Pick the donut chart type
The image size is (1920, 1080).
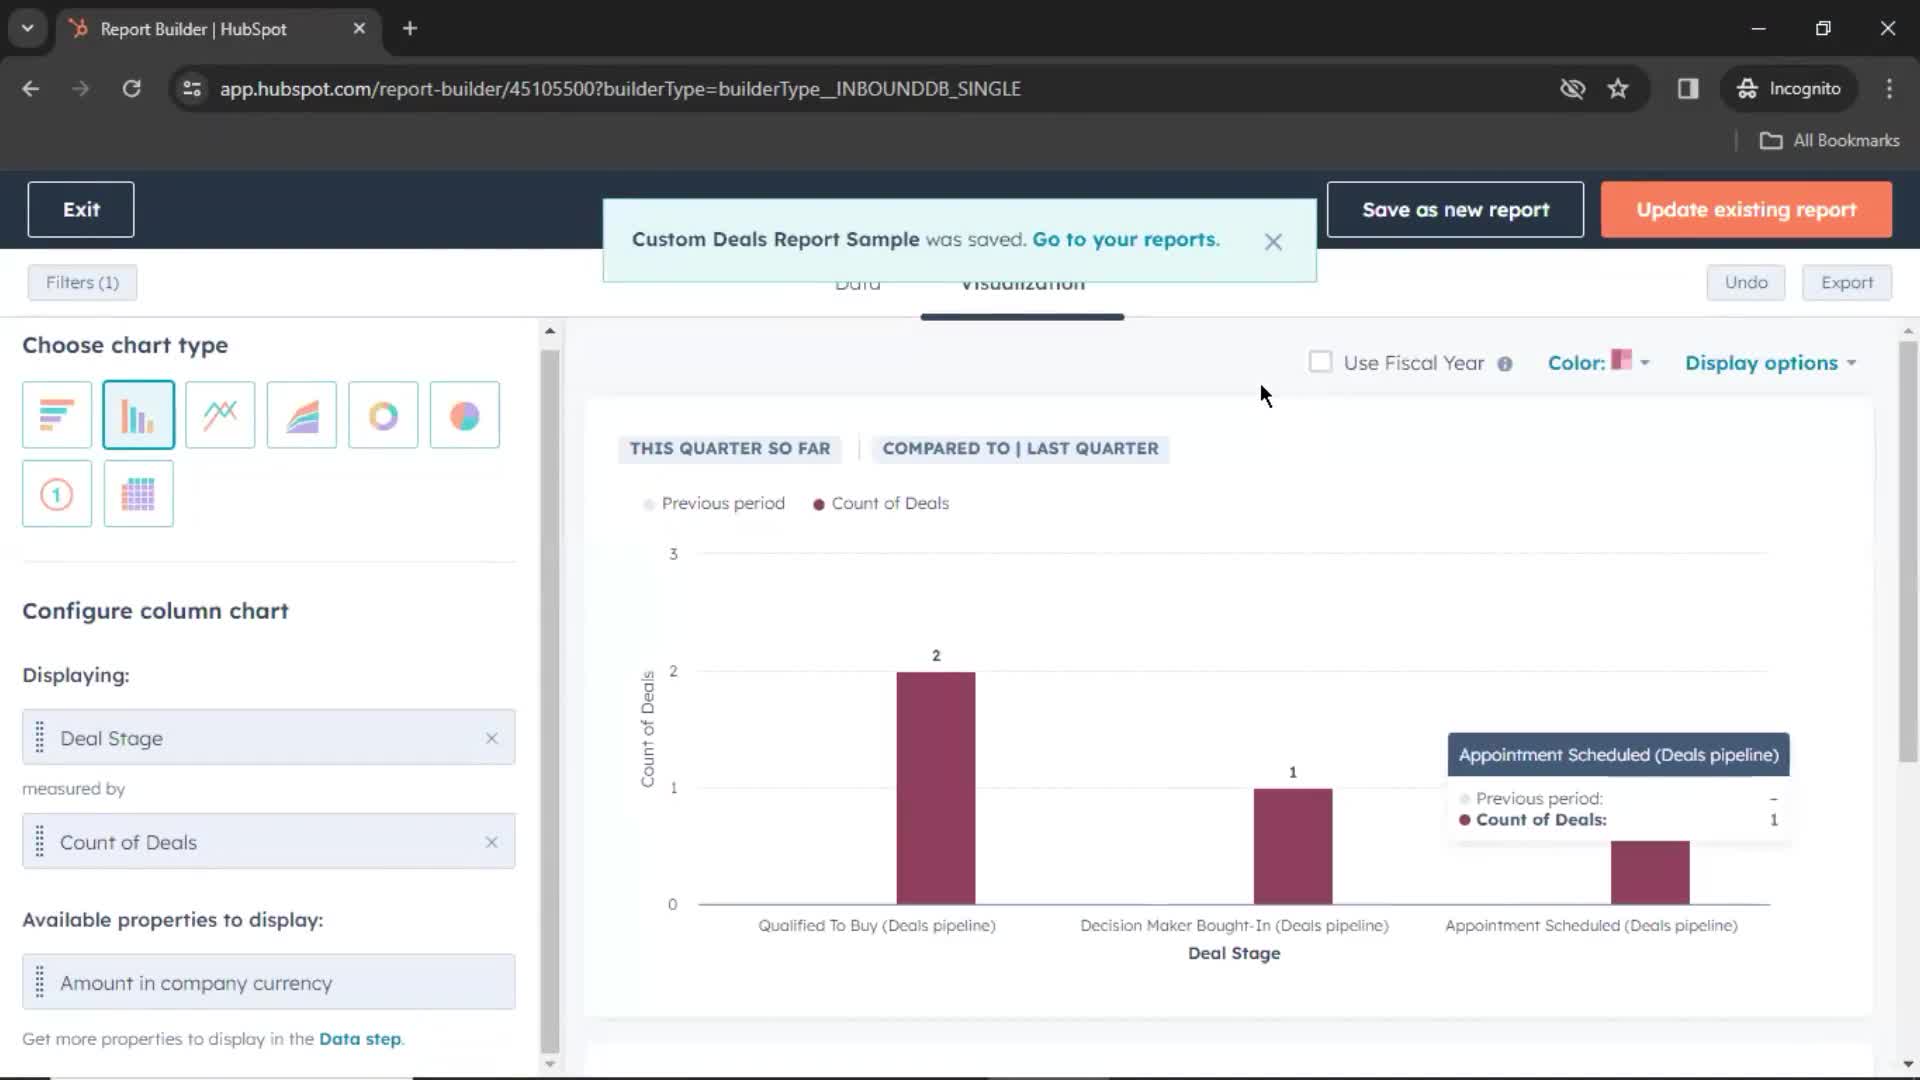(383, 415)
